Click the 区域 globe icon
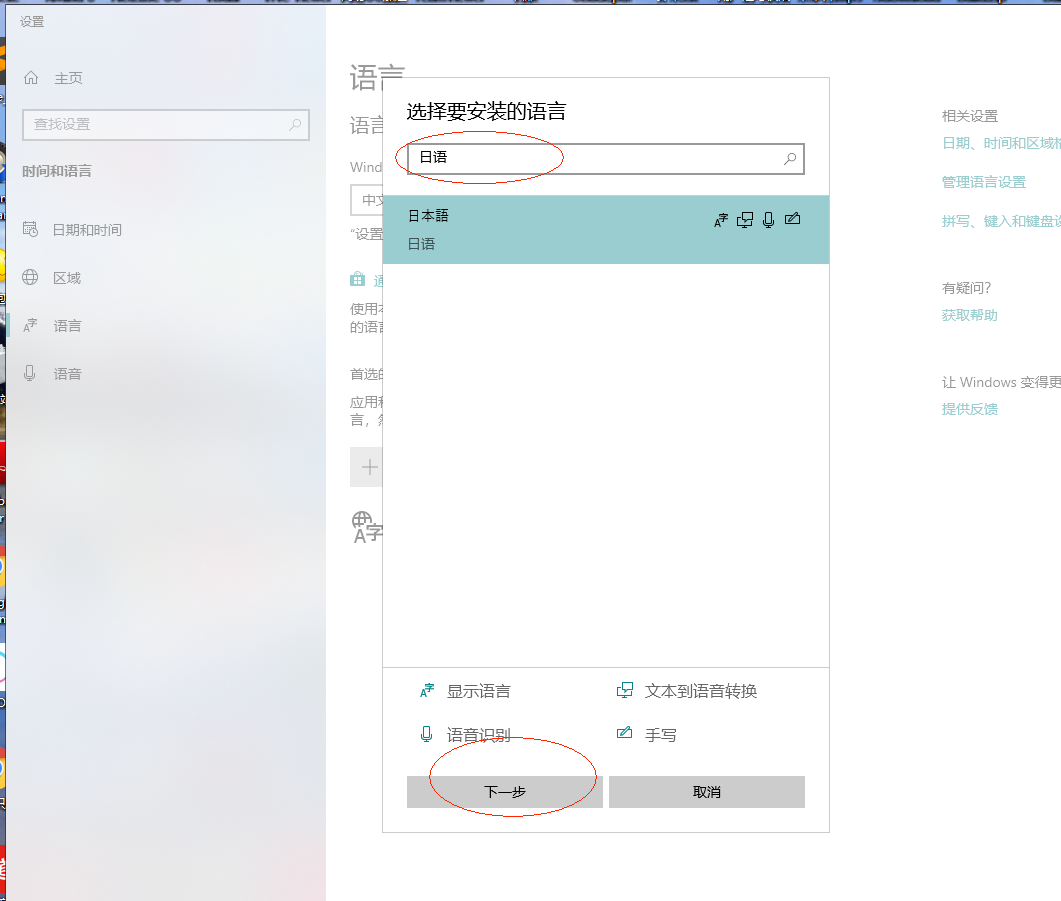This screenshot has height=901, width=1061. click(x=30, y=277)
